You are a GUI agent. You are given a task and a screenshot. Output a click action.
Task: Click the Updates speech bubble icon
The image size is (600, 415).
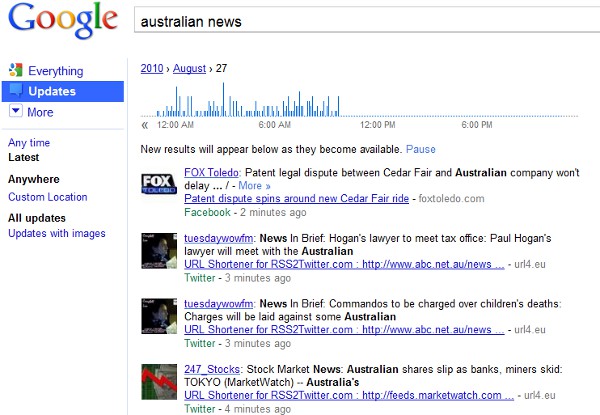tap(16, 92)
